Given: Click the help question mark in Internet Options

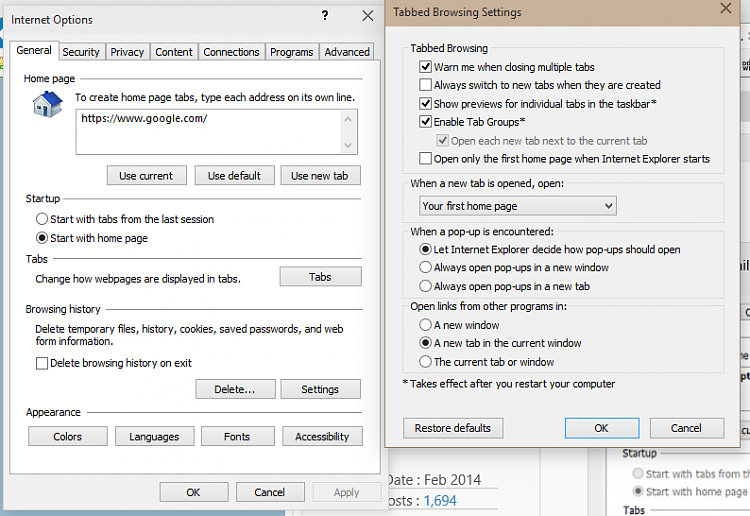Looking at the screenshot, I should point(325,16).
